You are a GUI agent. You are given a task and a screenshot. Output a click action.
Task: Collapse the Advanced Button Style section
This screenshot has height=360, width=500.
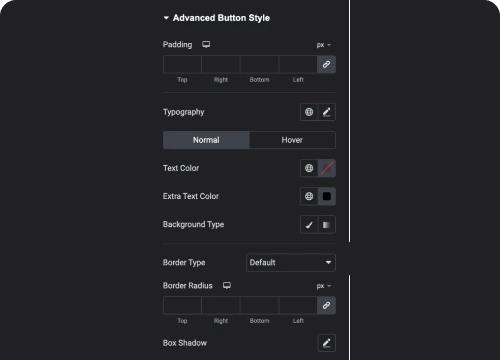(x=166, y=18)
